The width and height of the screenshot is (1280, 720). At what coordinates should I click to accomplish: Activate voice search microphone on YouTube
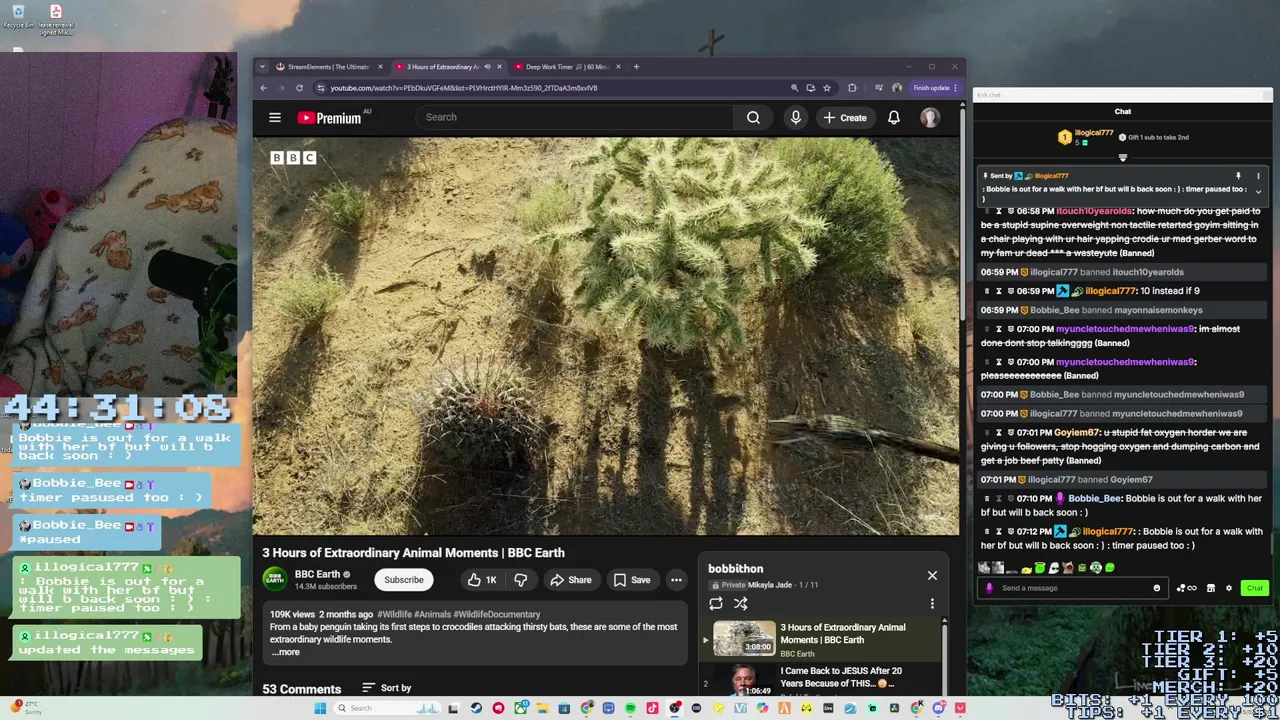pos(796,117)
